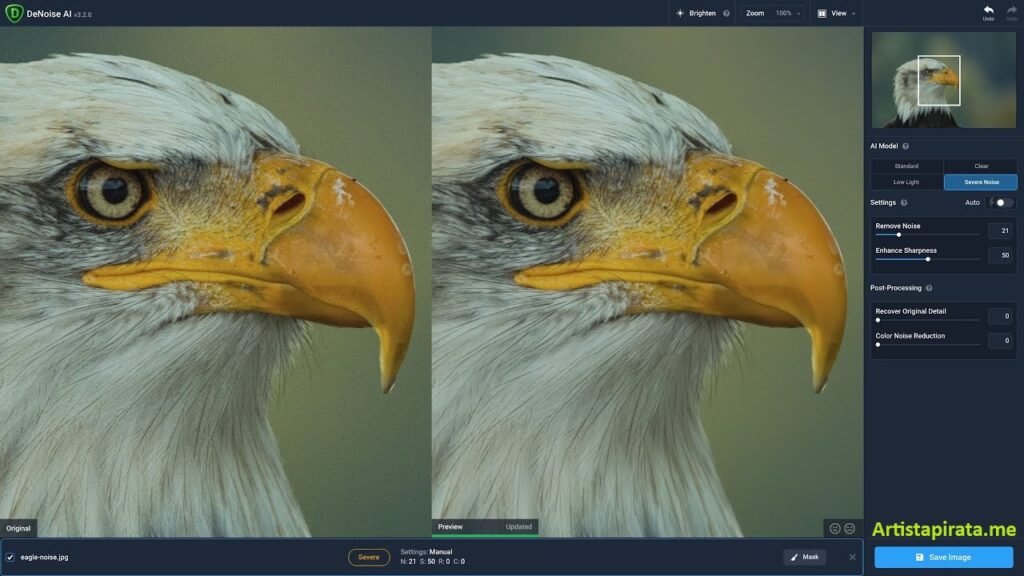Click the happy face feedback icon

835,528
